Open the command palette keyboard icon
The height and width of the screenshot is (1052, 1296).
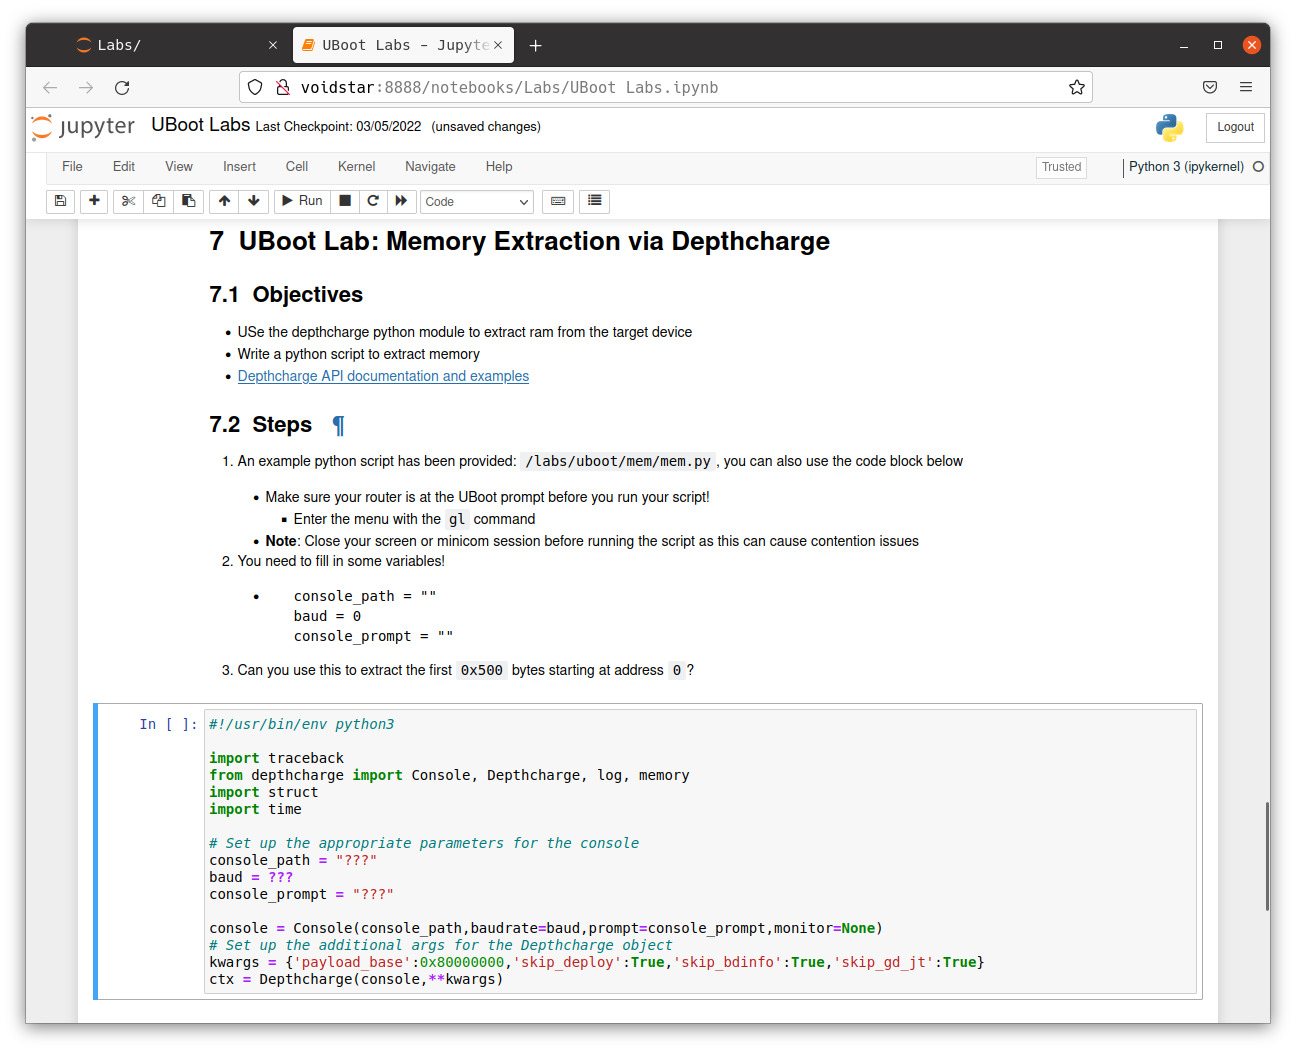[558, 201]
